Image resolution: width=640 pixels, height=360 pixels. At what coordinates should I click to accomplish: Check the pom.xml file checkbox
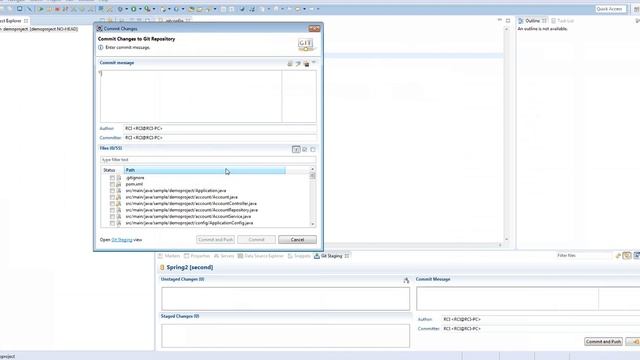pyautogui.click(x=112, y=184)
